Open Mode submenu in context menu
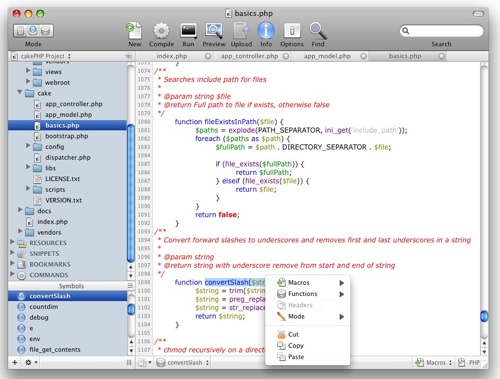 pos(308,316)
